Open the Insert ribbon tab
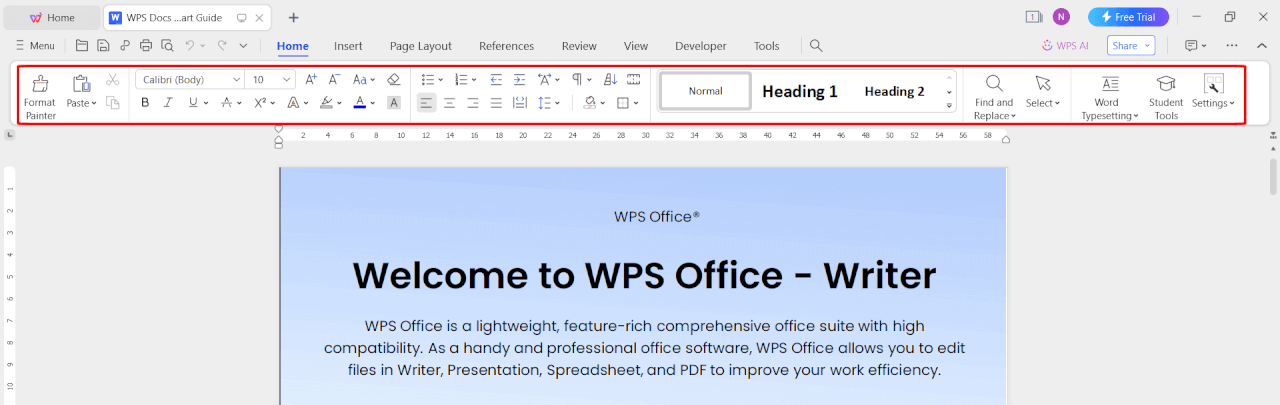 348,46
